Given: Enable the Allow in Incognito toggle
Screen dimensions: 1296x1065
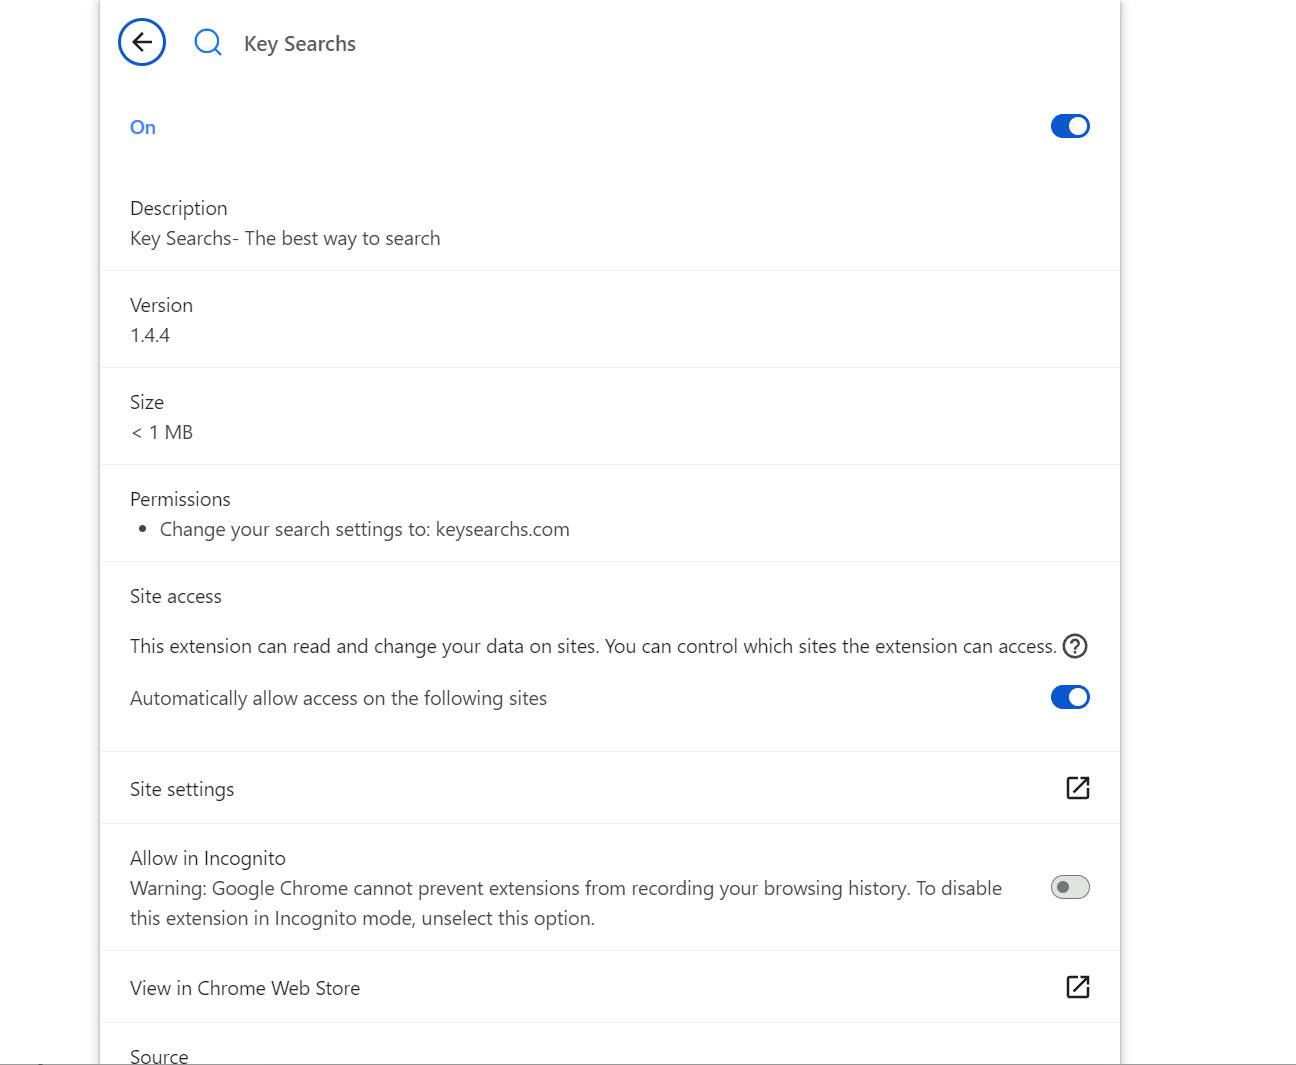Looking at the screenshot, I should tap(1069, 887).
